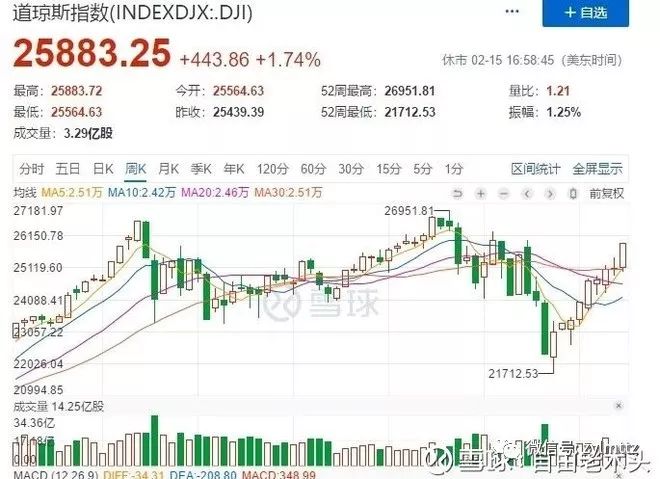Select the 30分 interval tab
Viewport: 660px width, 479px height.
[x=351, y=169]
